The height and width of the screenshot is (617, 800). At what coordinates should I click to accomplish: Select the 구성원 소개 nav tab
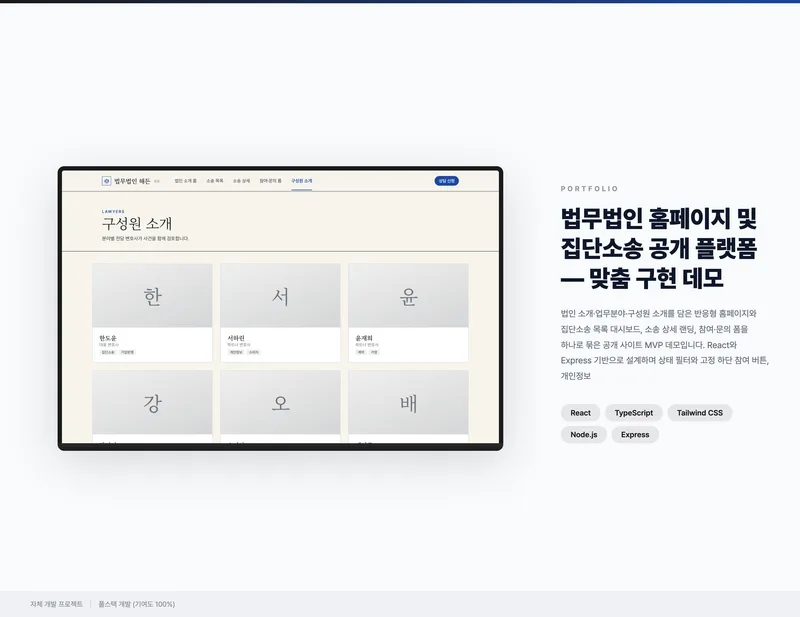point(302,181)
